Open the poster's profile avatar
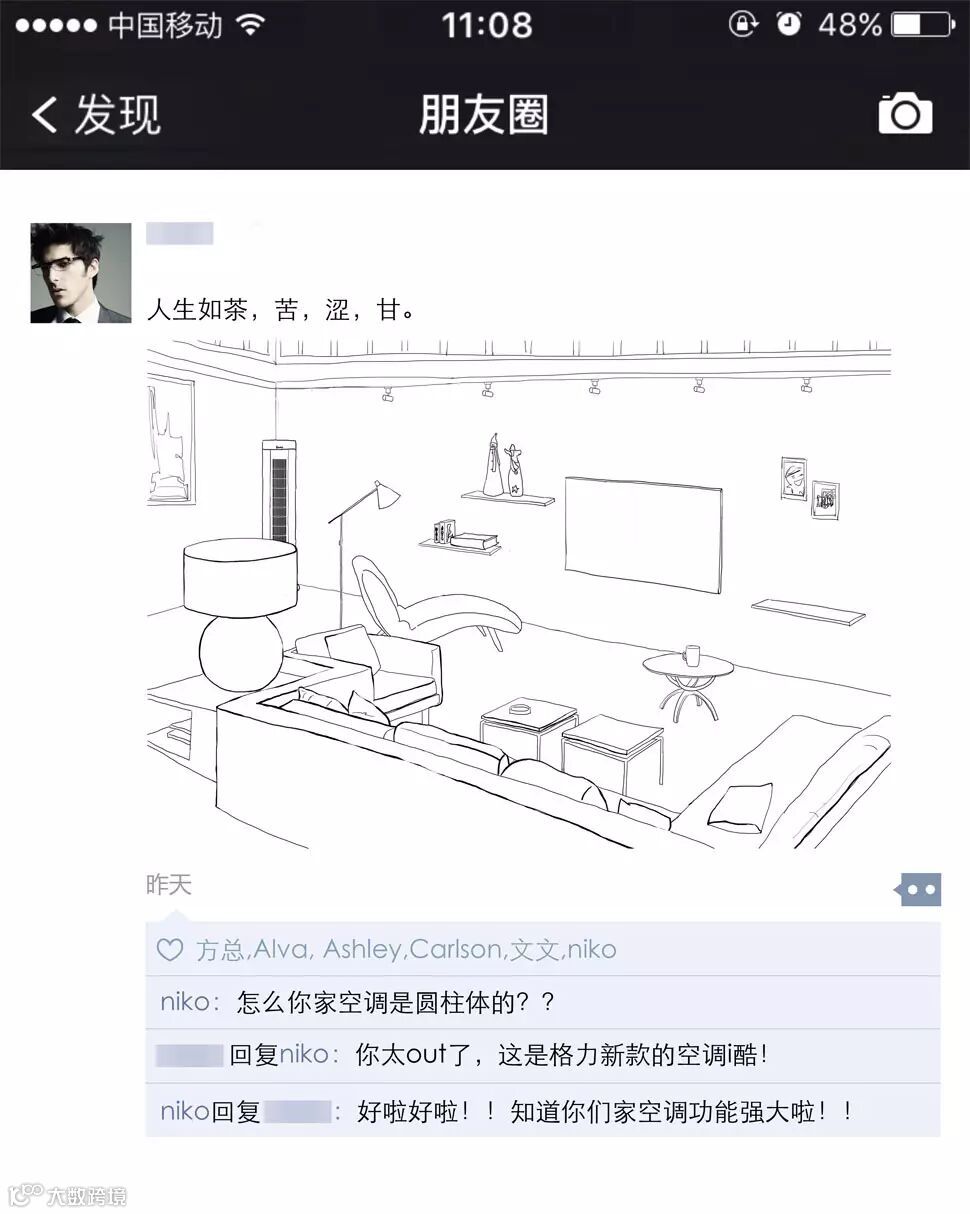The height and width of the screenshot is (1214, 970). click(80, 273)
